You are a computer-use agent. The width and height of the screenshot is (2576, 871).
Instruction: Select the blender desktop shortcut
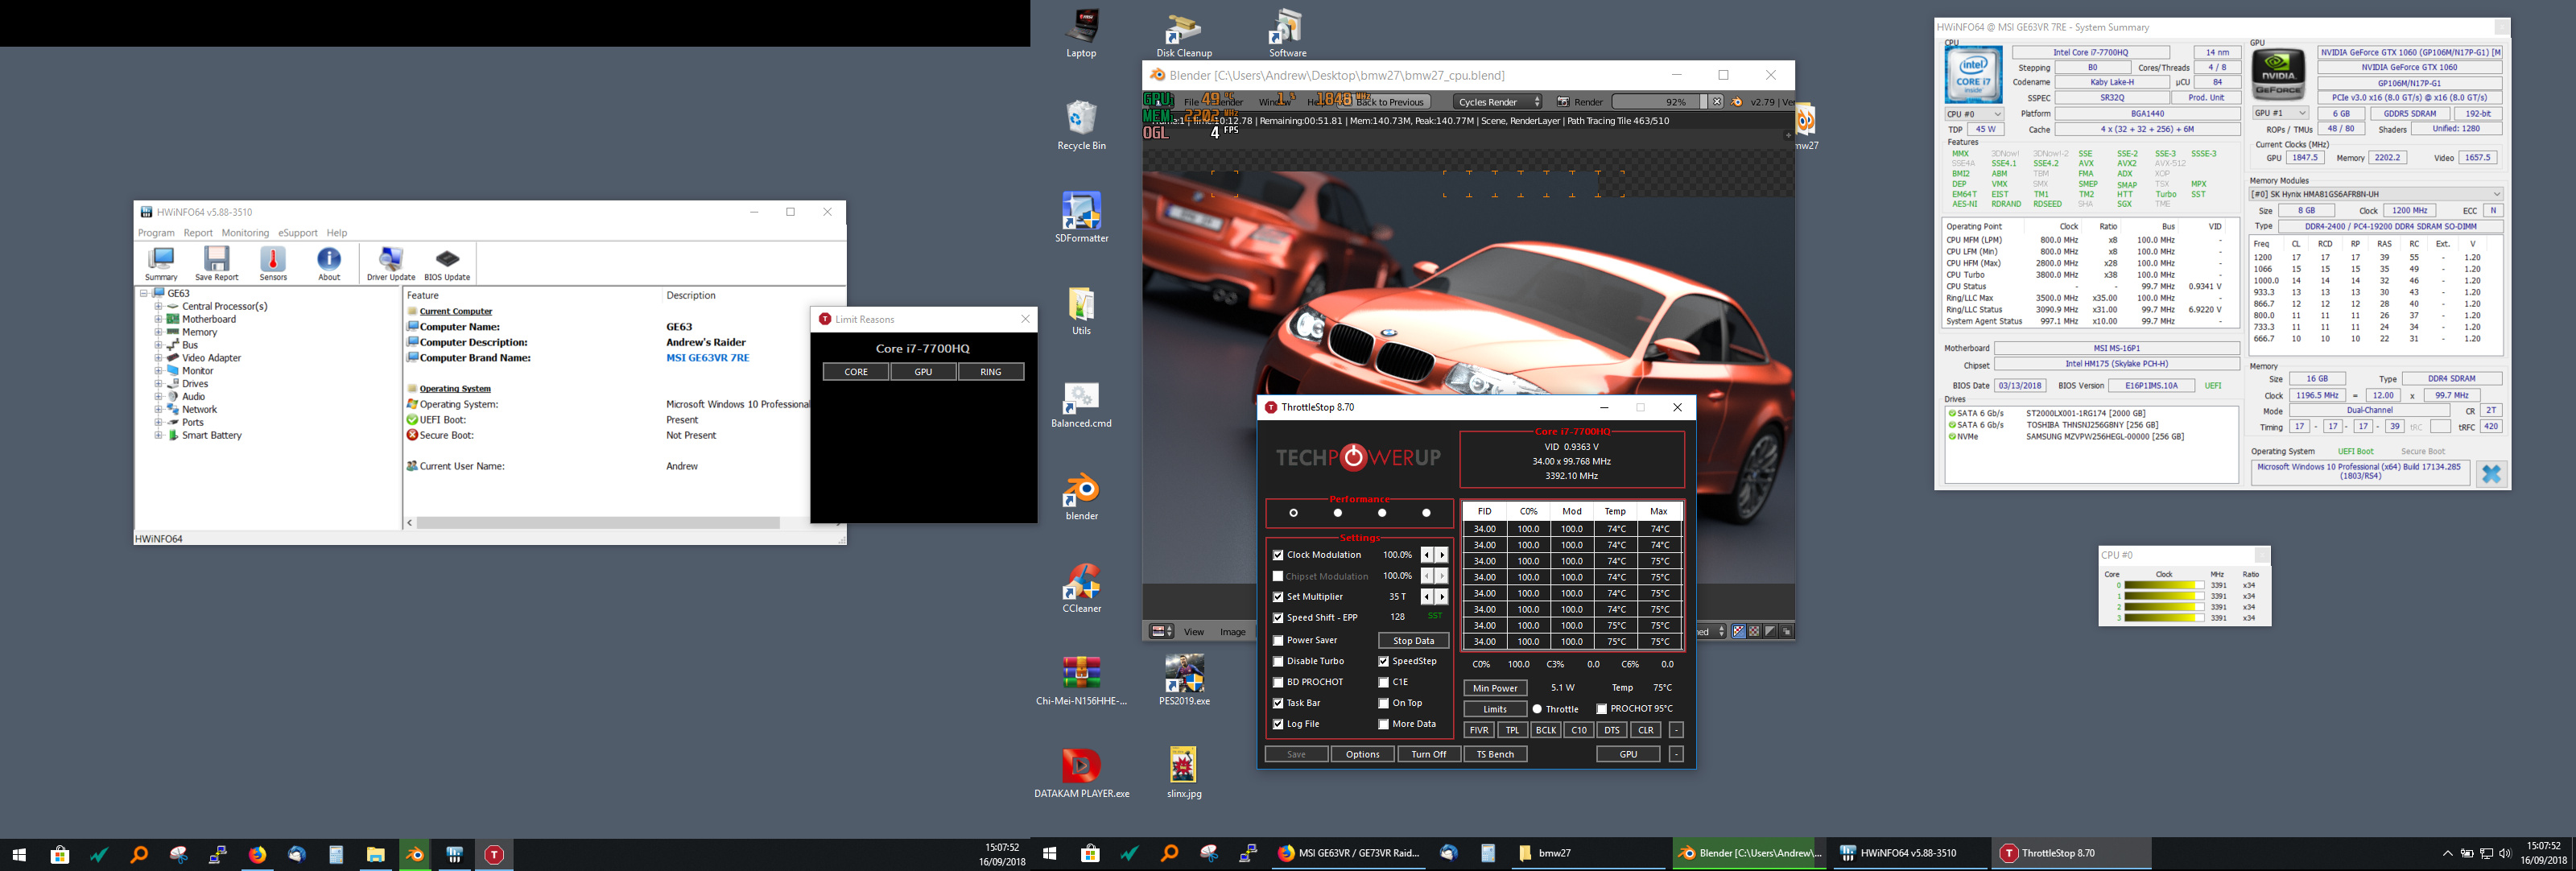pyautogui.click(x=1082, y=496)
